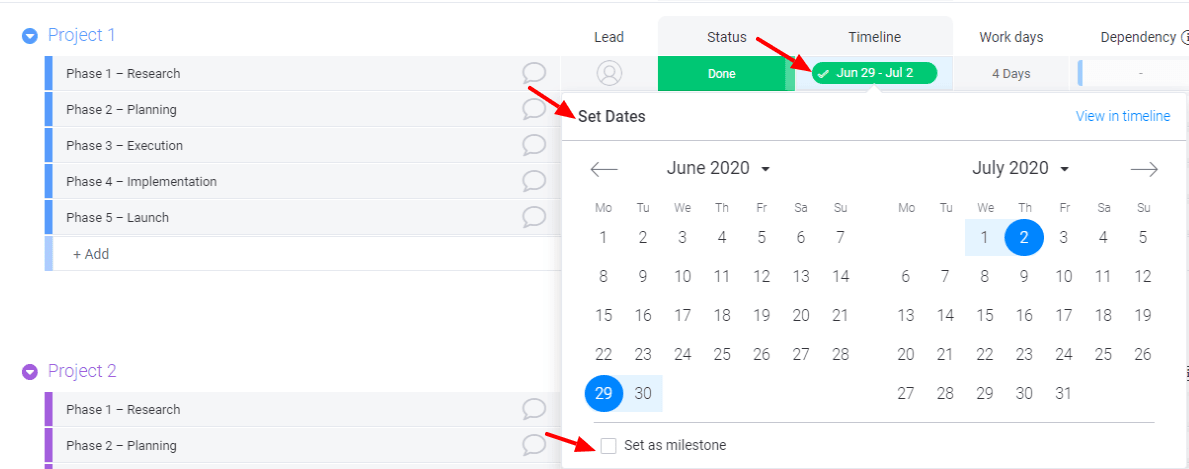The width and height of the screenshot is (1189, 469).
Task: Collapse the Project 2 group
Action: pyautogui.click(x=30, y=371)
